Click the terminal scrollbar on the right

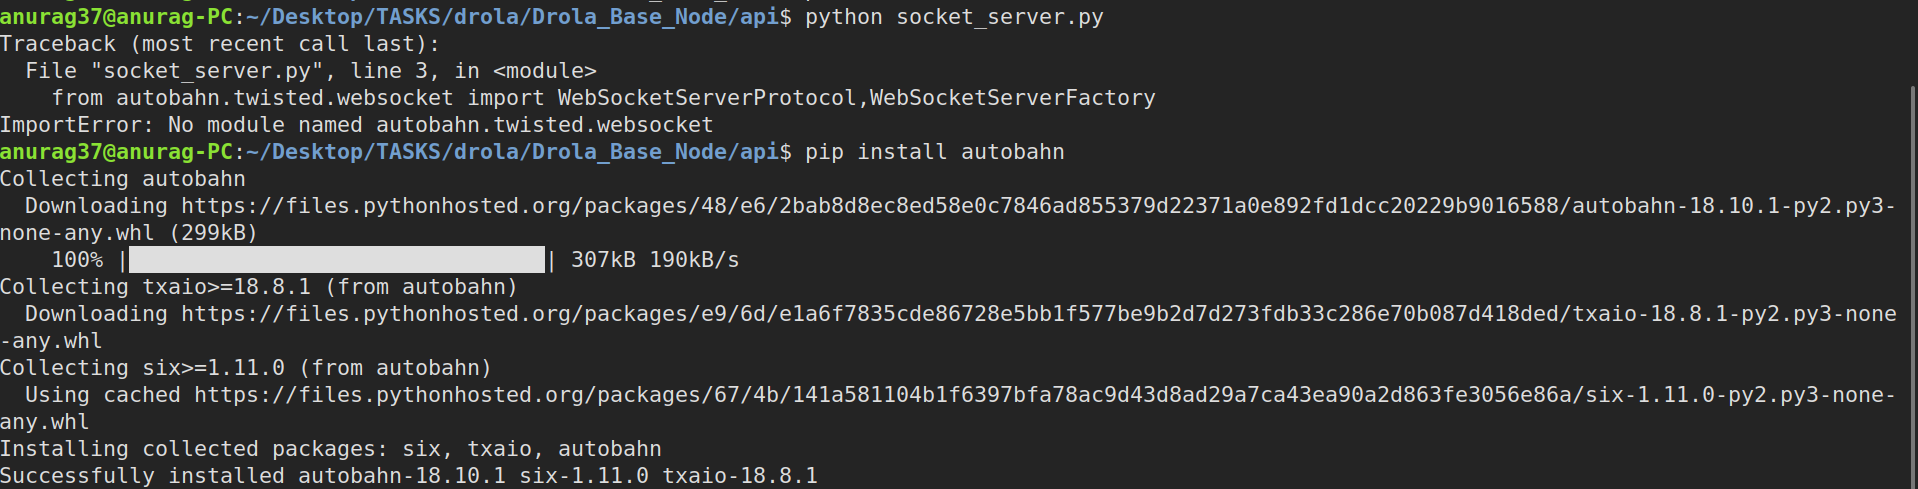click(1913, 288)
